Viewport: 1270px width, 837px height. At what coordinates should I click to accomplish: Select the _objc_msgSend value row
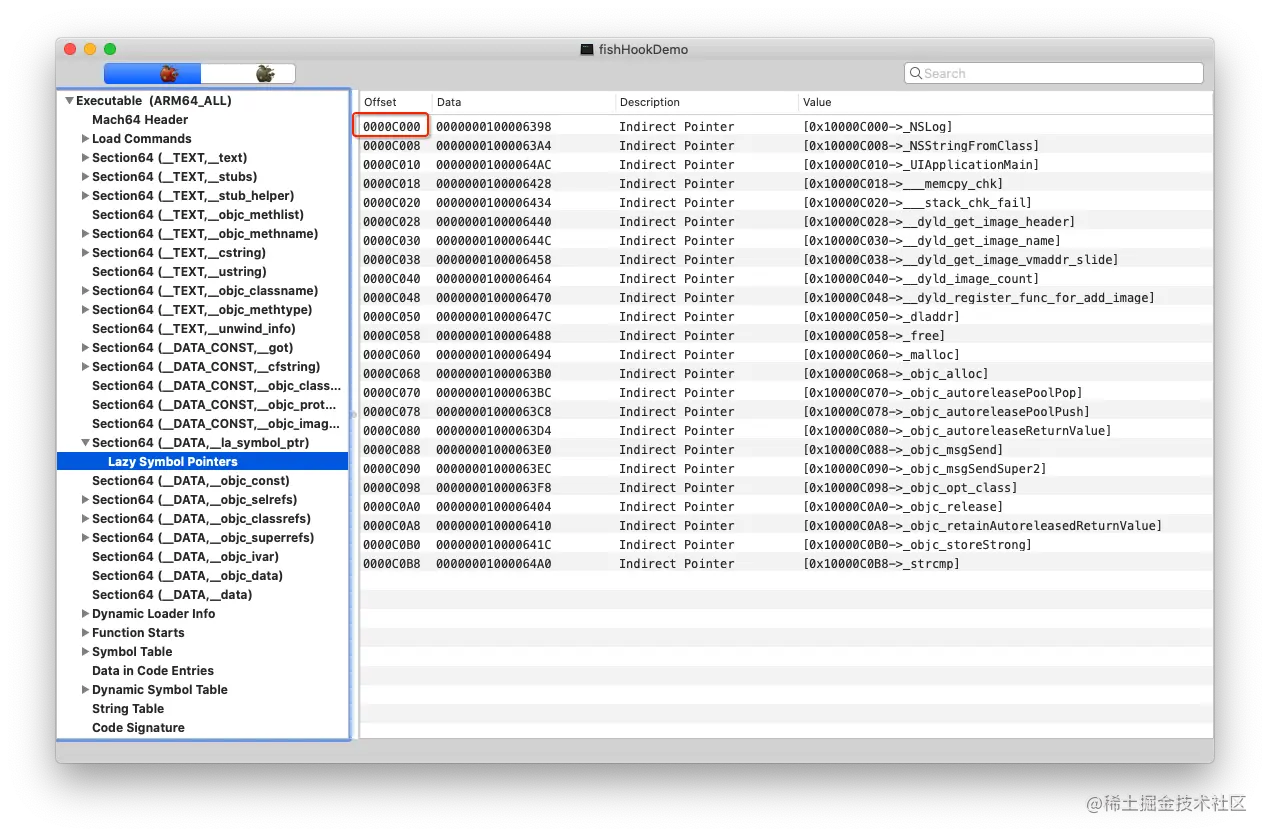(903, 450)
